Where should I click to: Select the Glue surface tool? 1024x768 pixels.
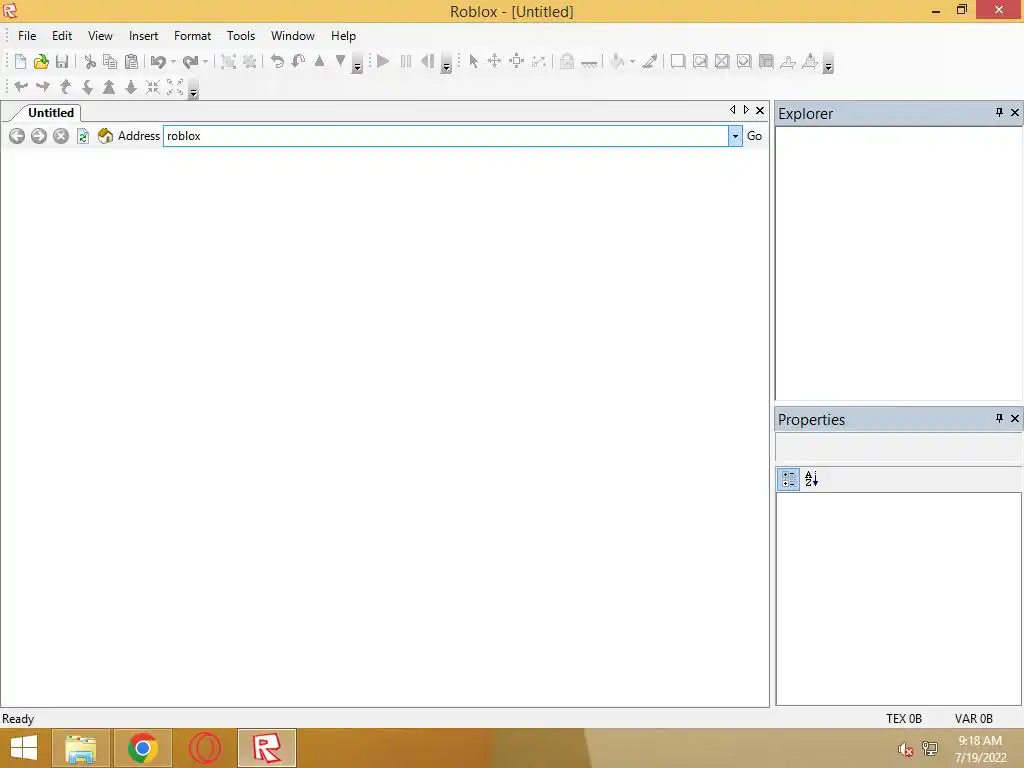click(700, 61)
